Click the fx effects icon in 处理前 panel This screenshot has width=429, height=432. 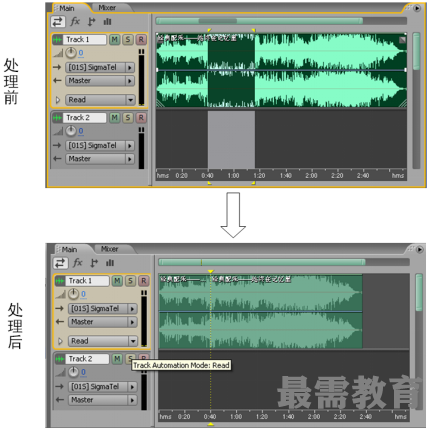(75, 22)
